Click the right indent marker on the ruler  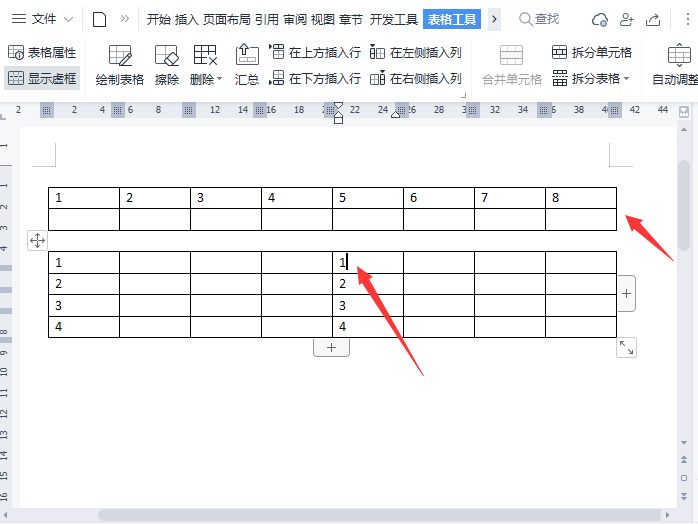[395, 115]
